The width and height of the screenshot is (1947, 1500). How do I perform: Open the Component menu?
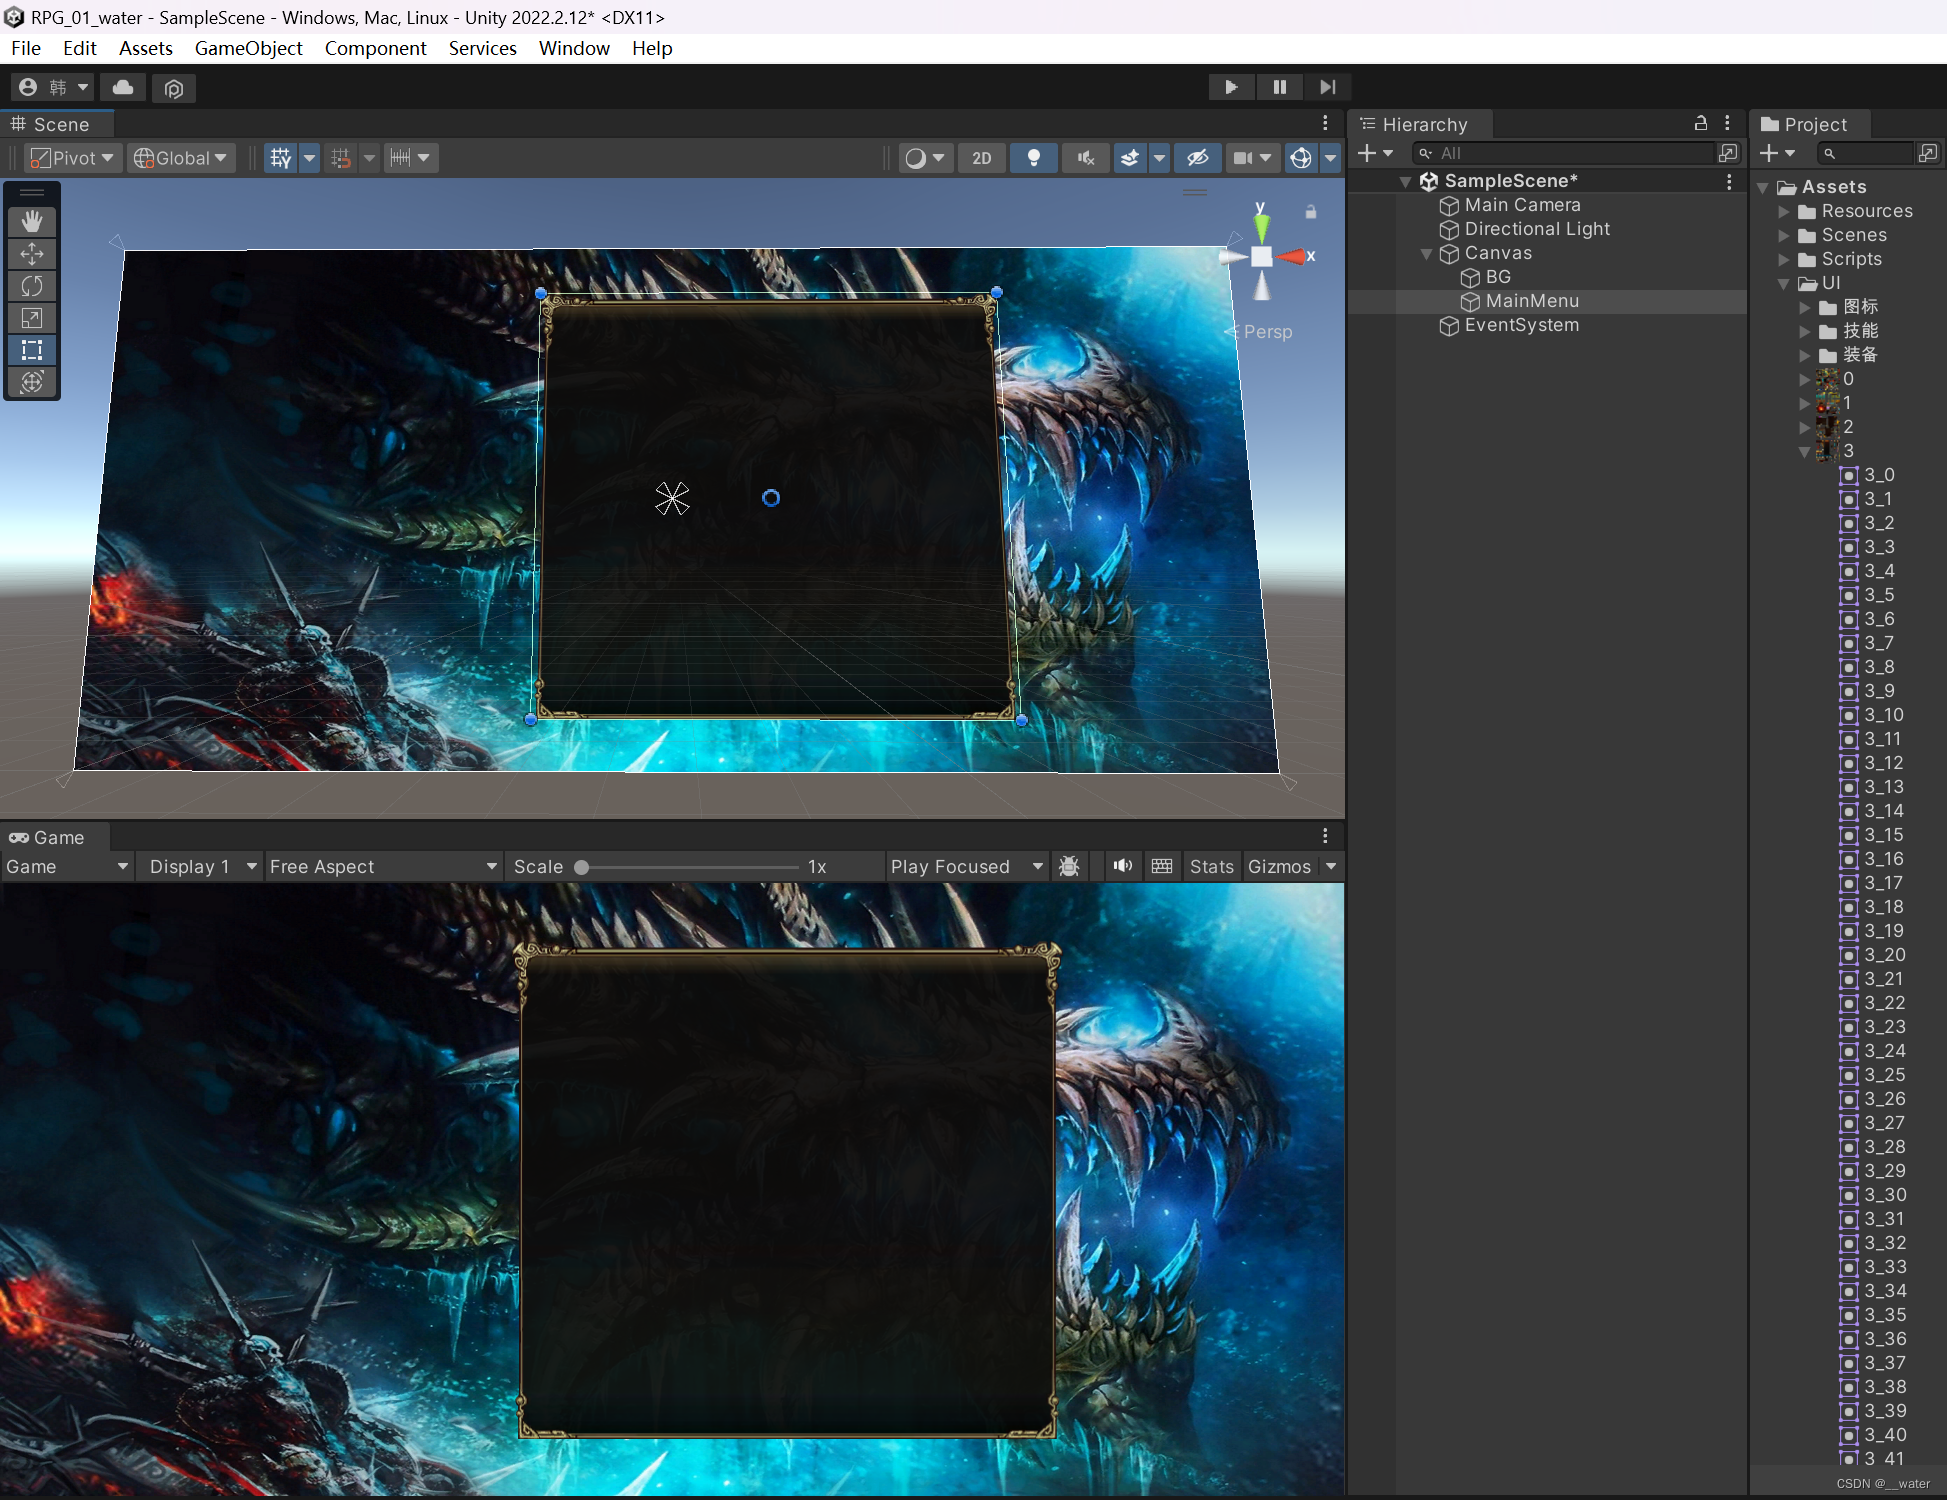[x=375, y=48]
